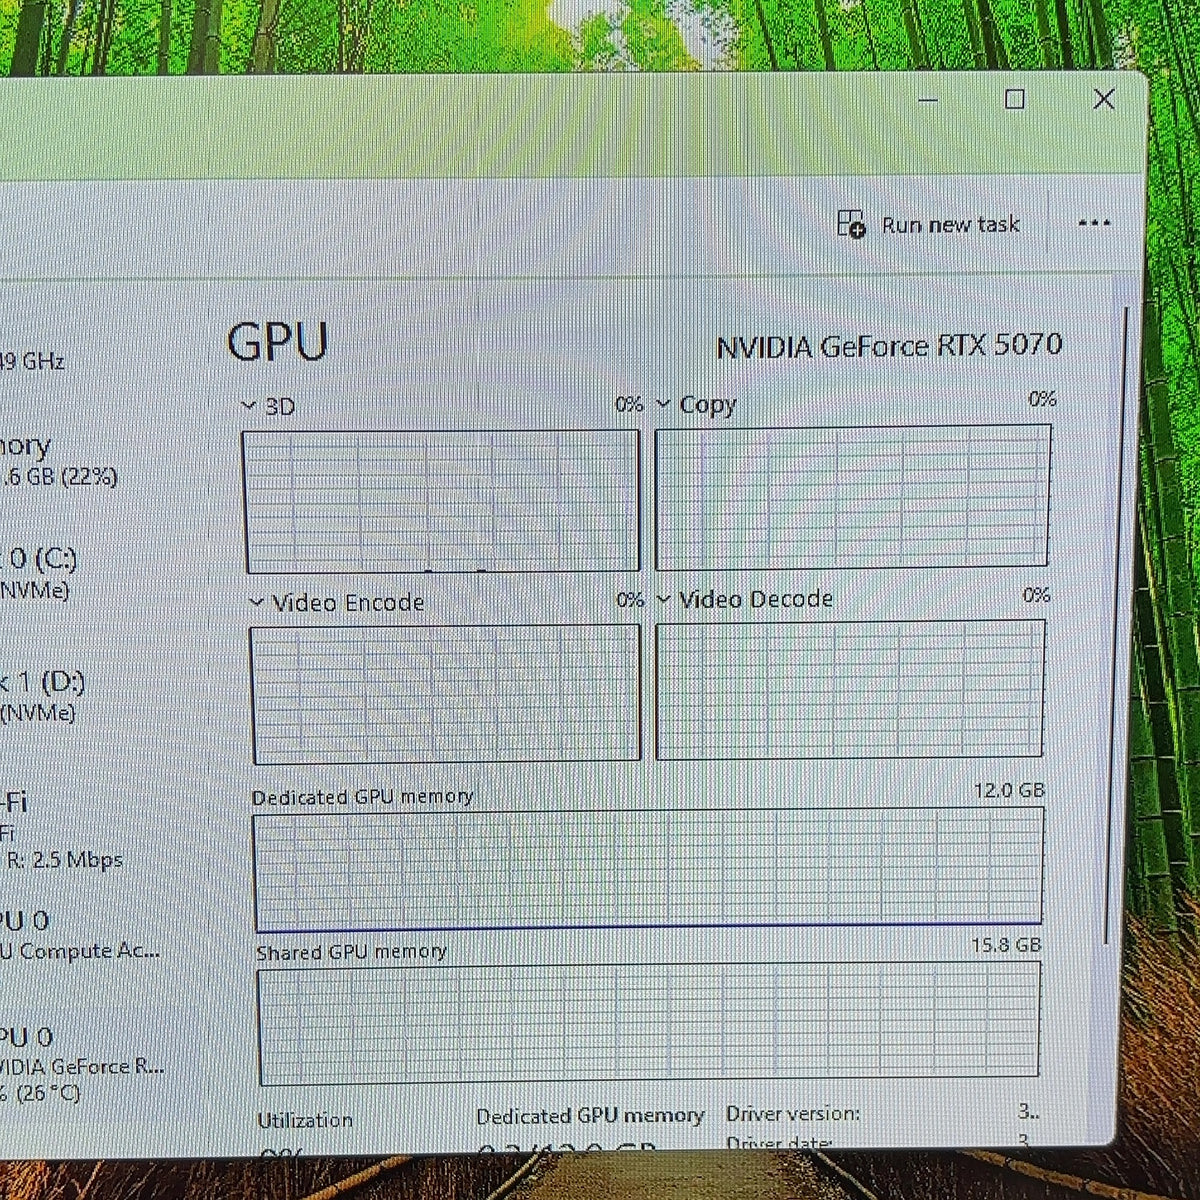Click the 12.0 GB memory capacity label

[1009, 790]
